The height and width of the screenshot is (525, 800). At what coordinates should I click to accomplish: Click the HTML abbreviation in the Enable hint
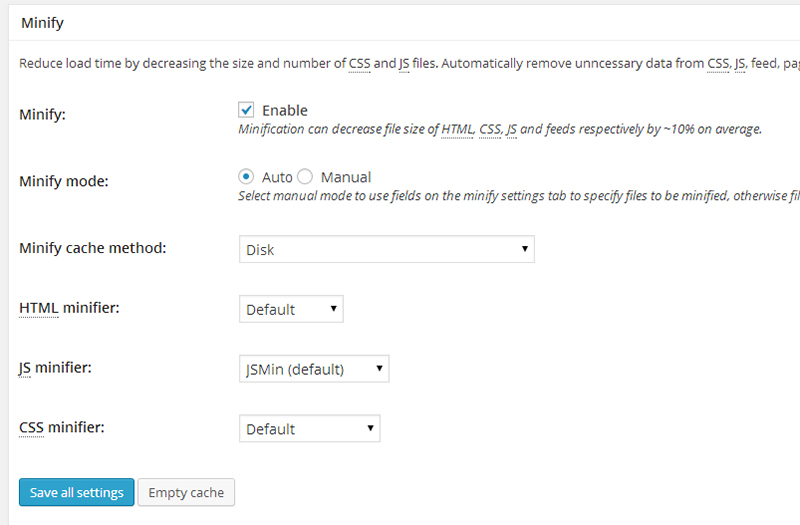[x=456, y=129]
